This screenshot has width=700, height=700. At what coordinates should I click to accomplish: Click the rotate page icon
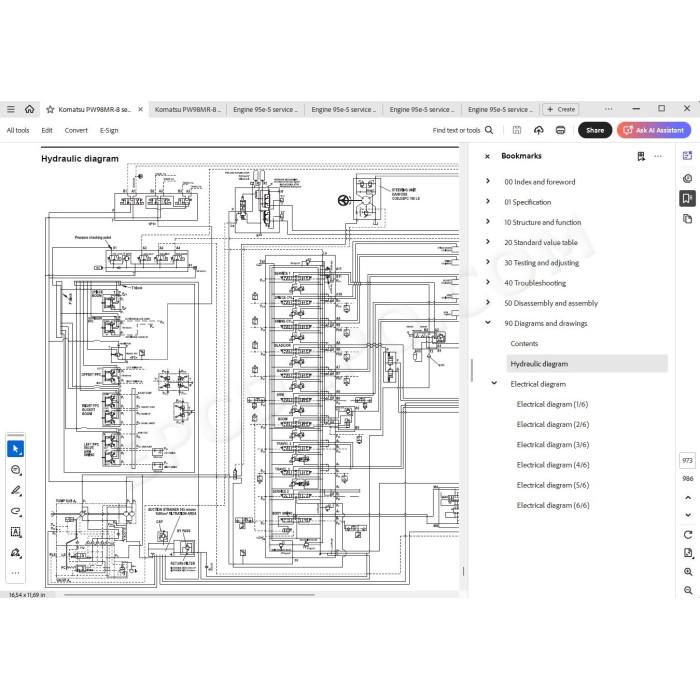[x=688, y=534]
